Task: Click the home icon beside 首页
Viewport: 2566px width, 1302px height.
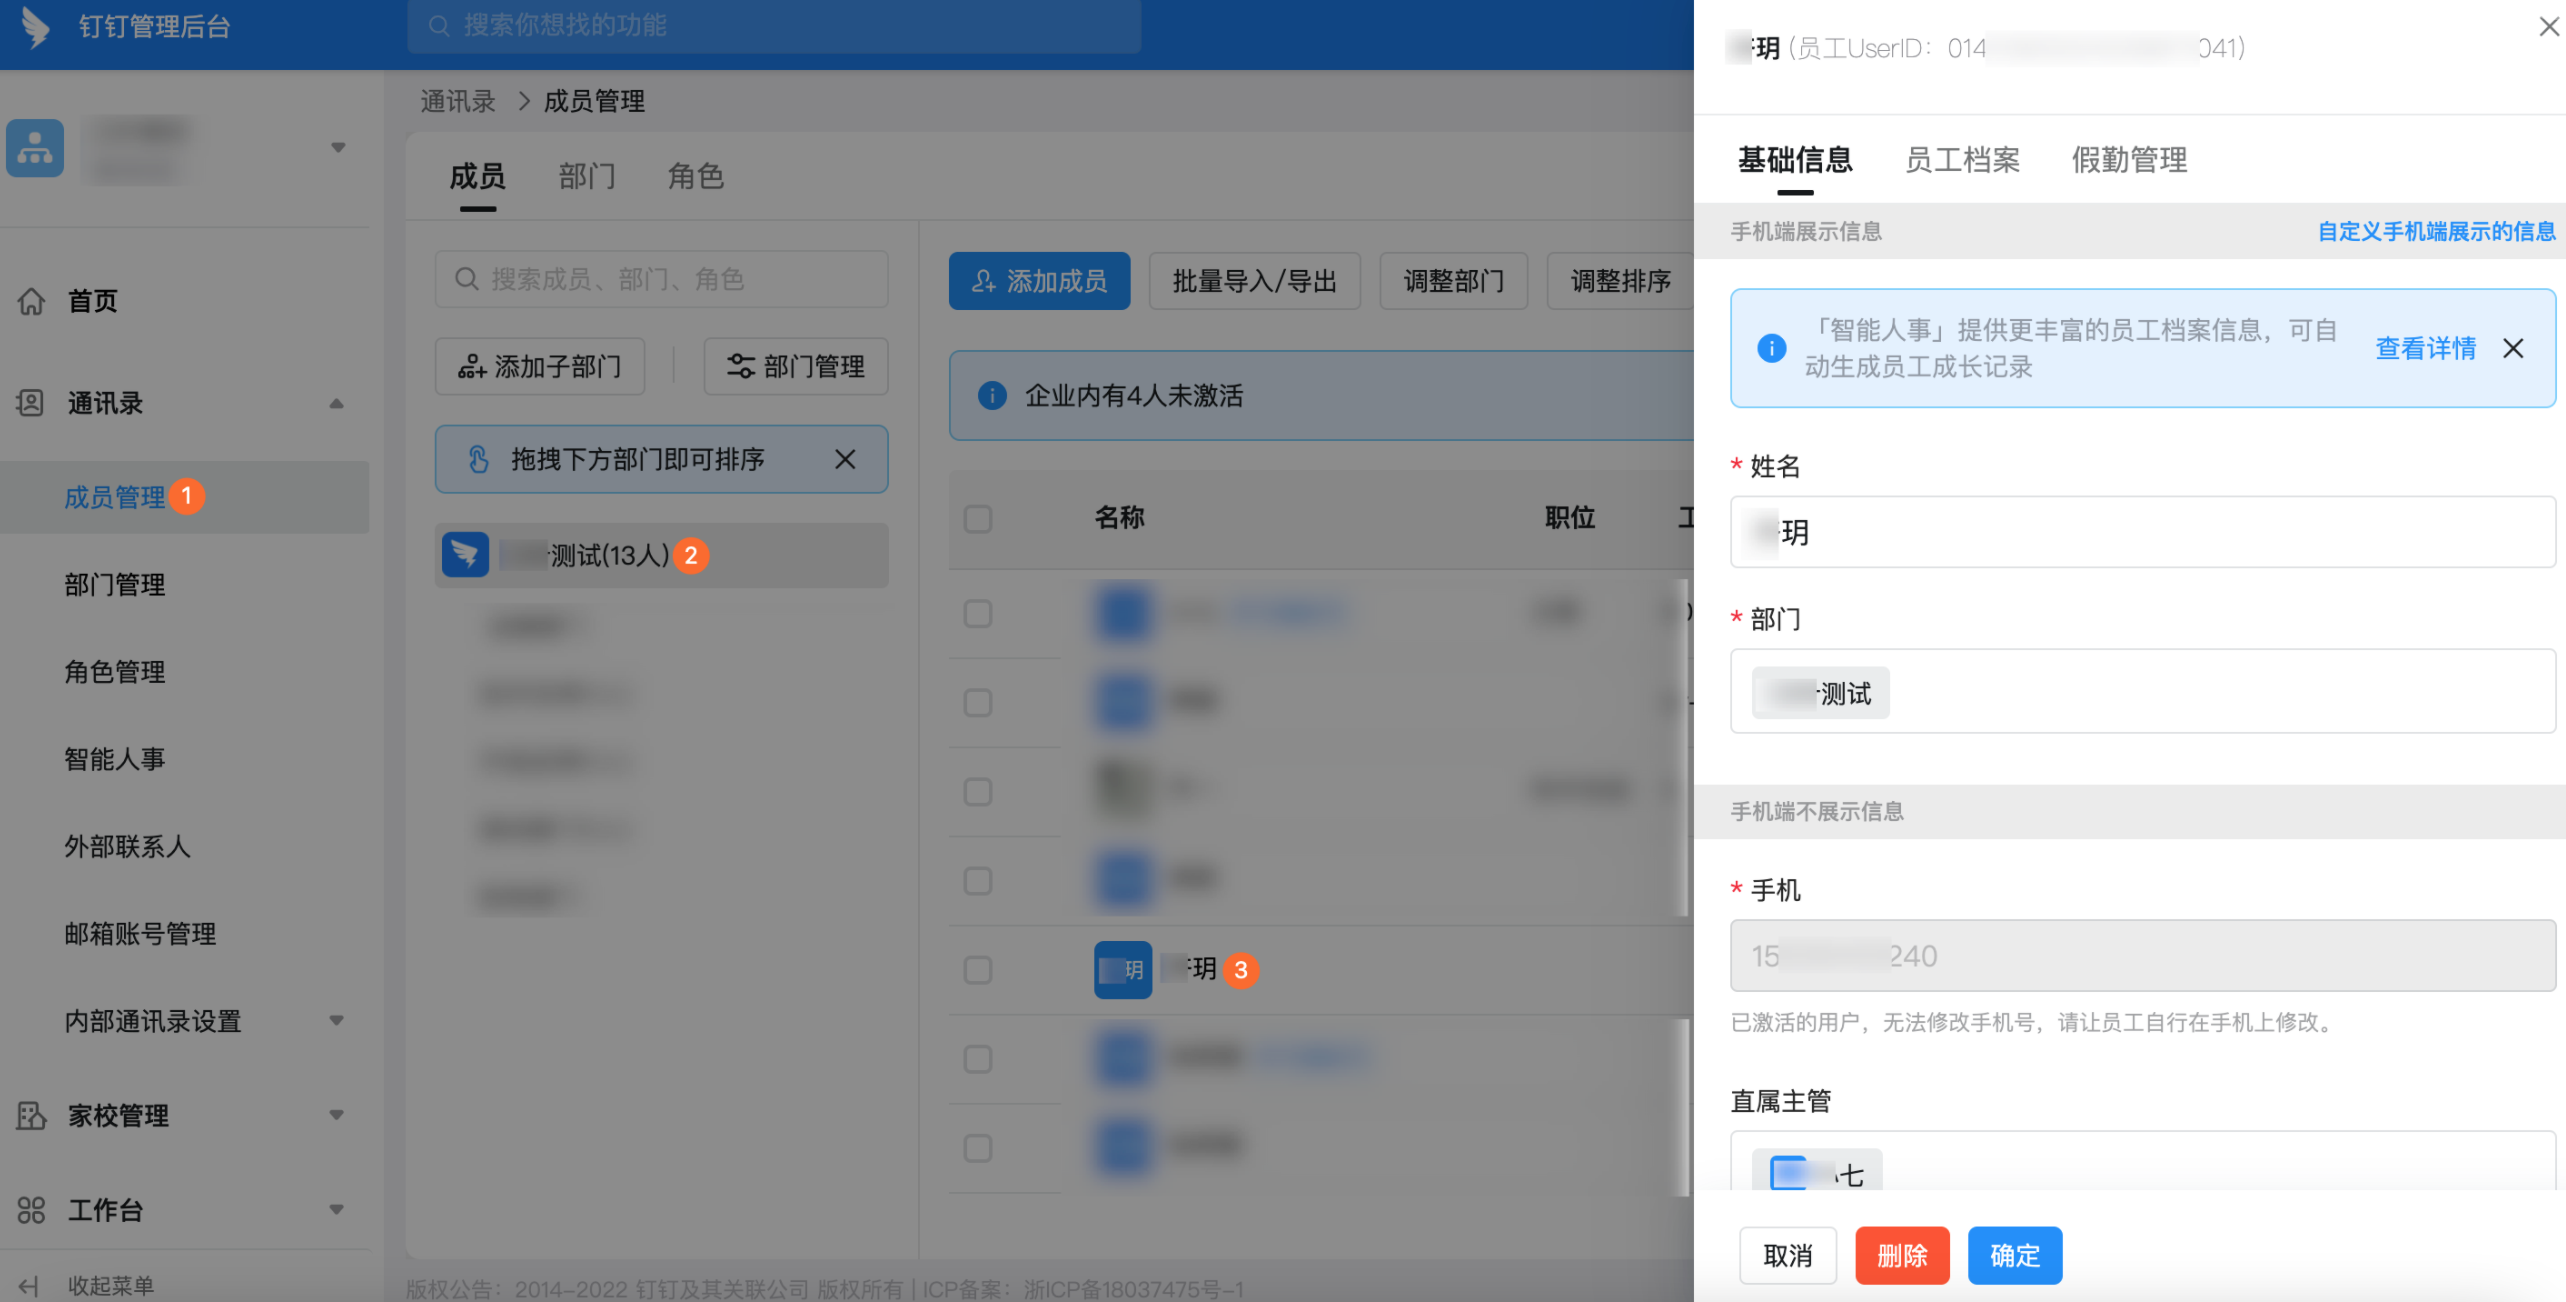Action: [x=32, y=301]
